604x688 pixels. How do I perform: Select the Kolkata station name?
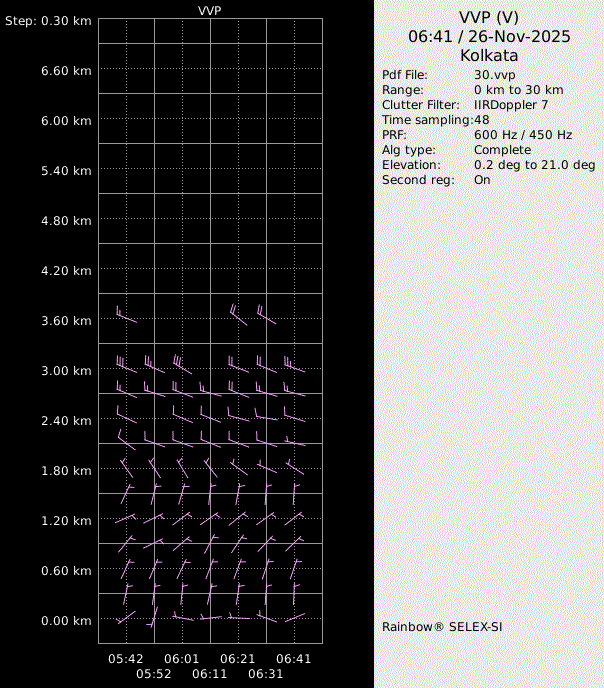point(489,56)
